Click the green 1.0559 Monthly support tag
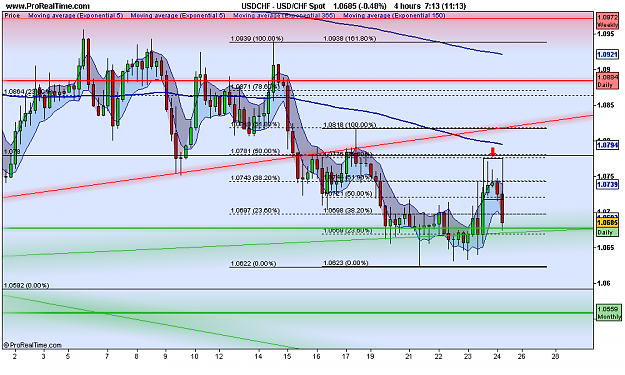625x375 pixels. pyautogui.click(x=608, y=312)
